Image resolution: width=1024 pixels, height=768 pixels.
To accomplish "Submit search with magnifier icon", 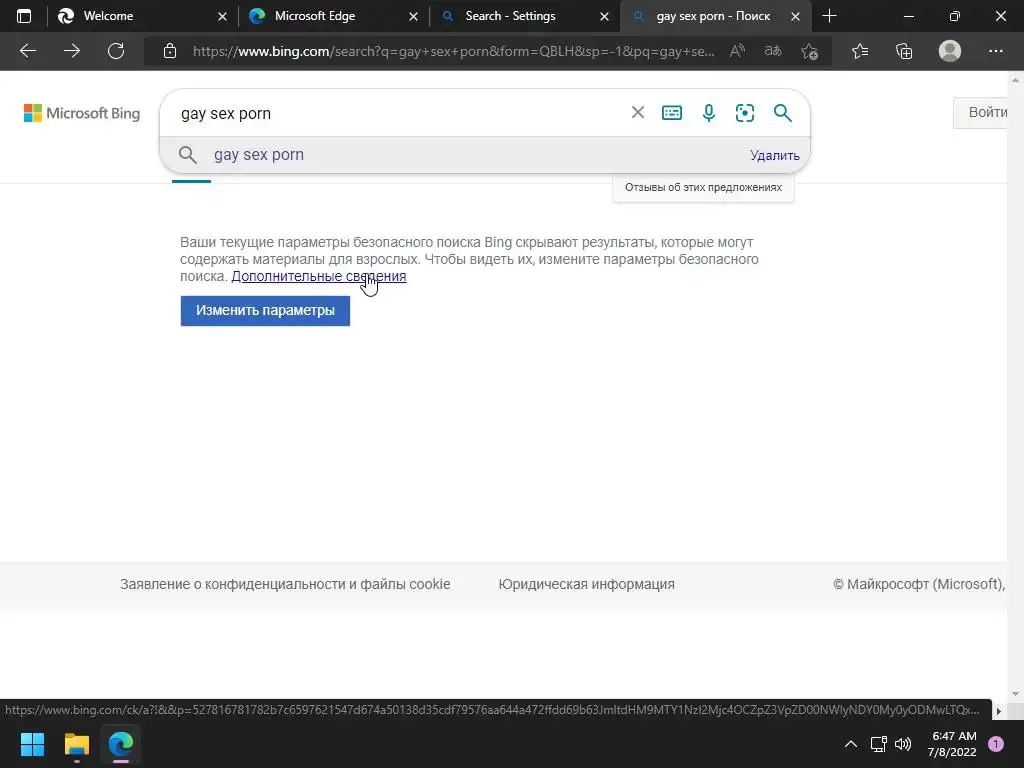I will pyautogui.click(x=782, y=112).
